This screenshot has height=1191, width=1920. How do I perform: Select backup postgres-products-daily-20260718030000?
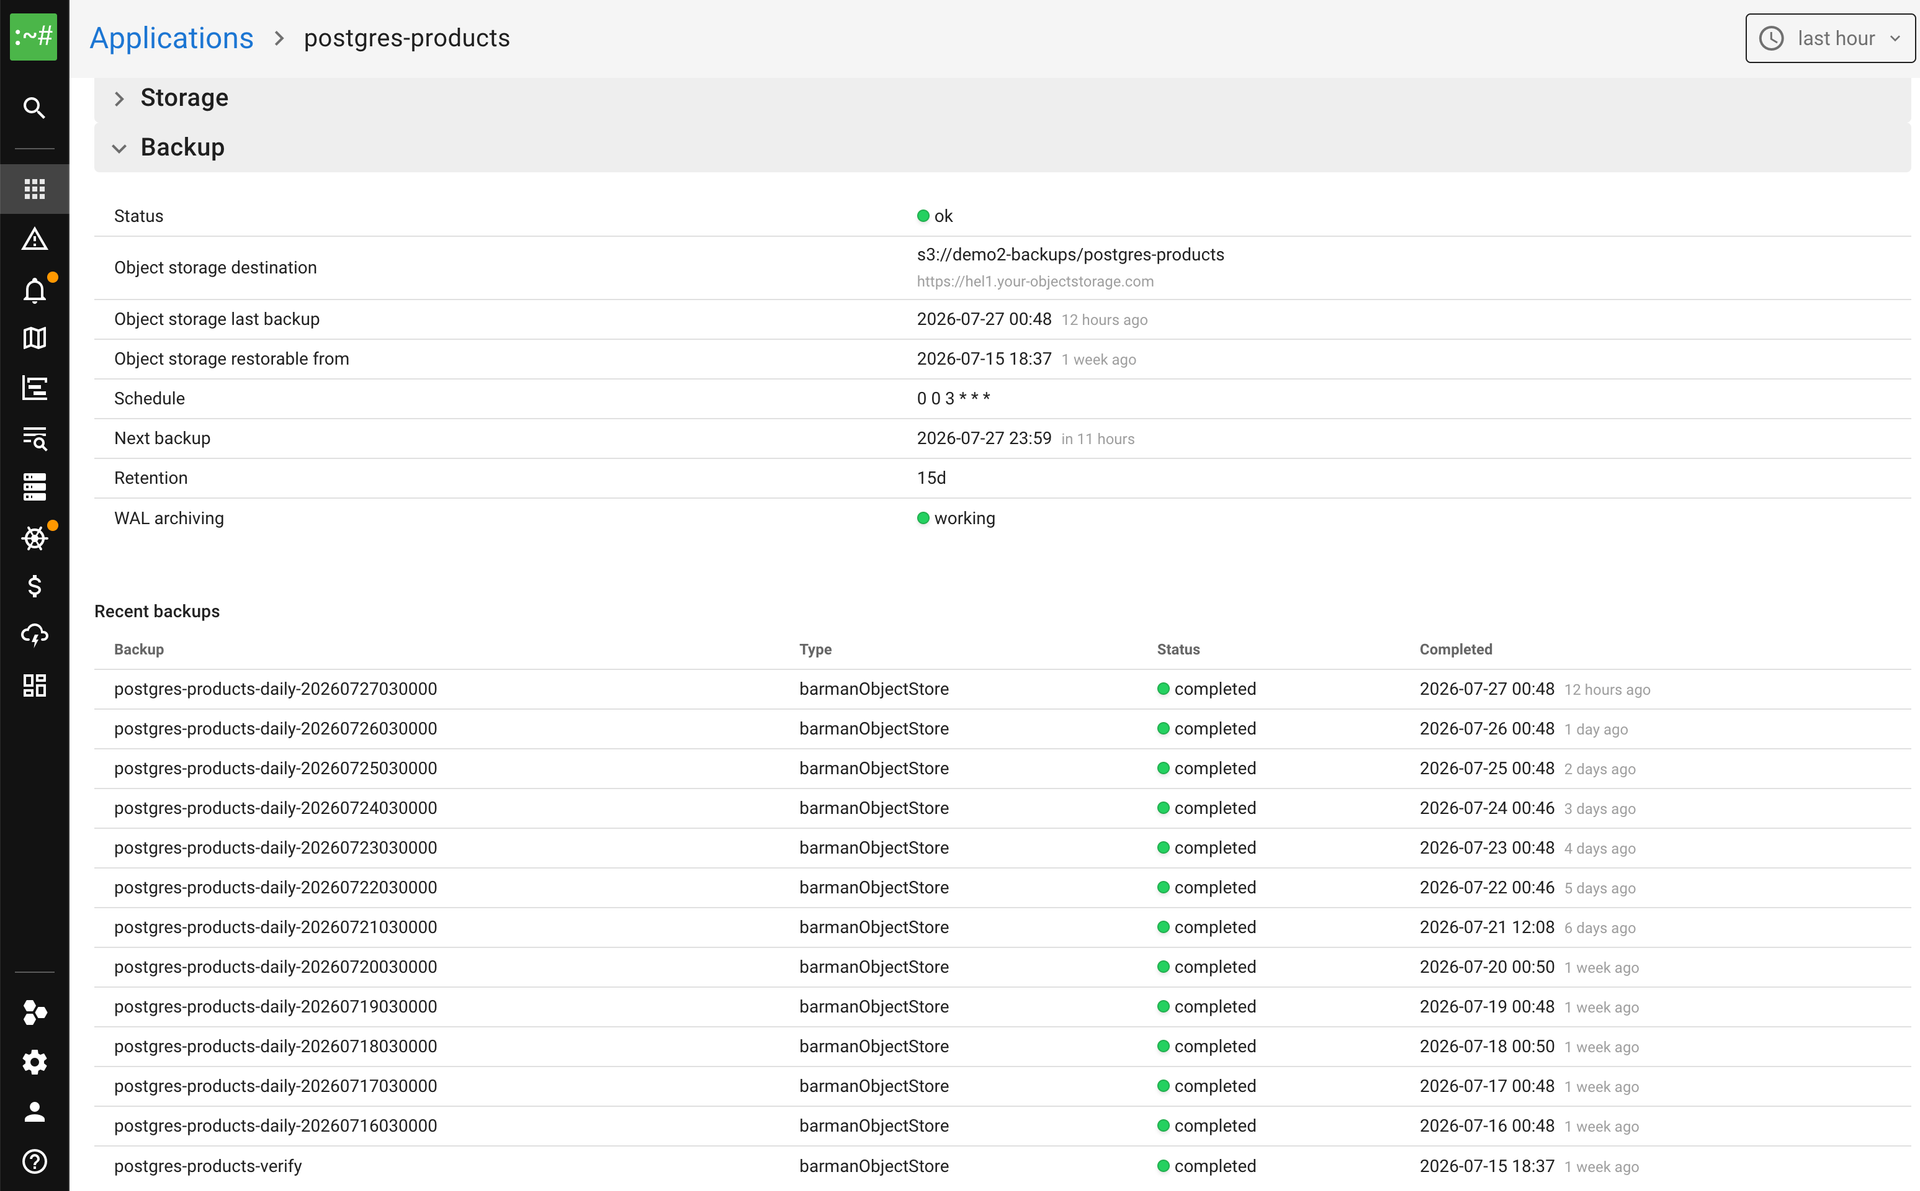tap(275, 1046)
